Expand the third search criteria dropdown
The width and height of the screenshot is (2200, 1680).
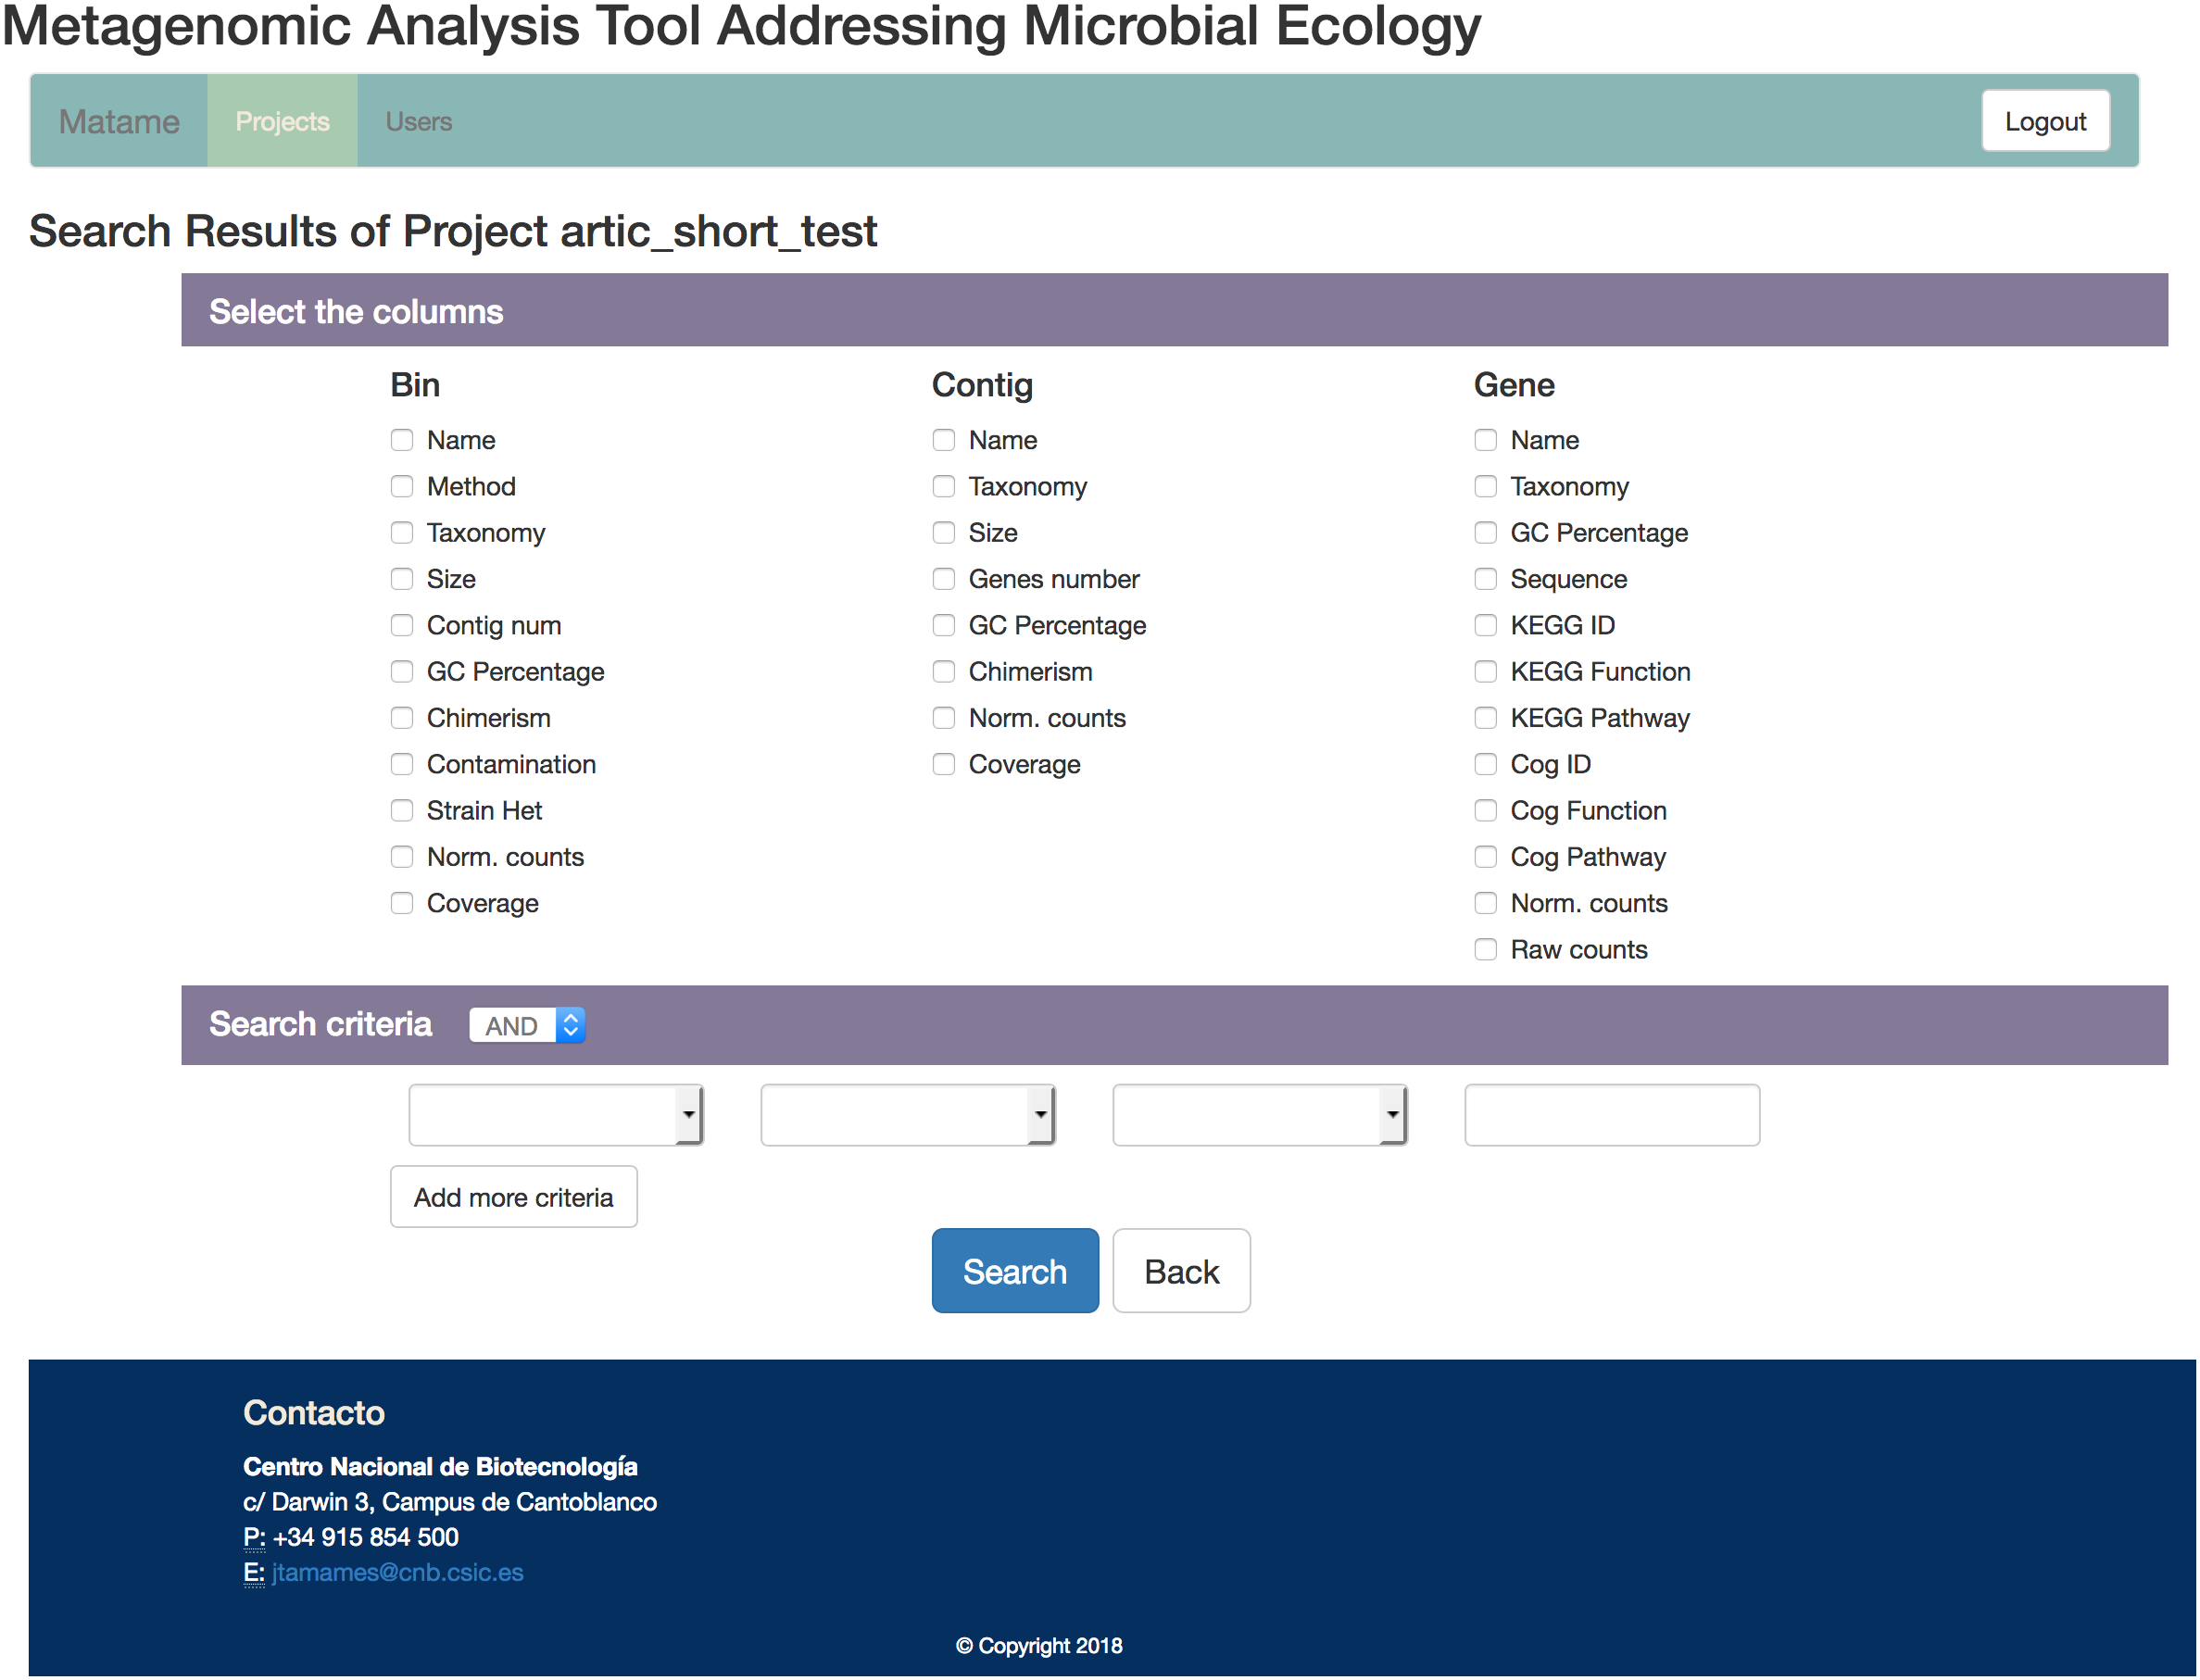coord(1260,1114)
